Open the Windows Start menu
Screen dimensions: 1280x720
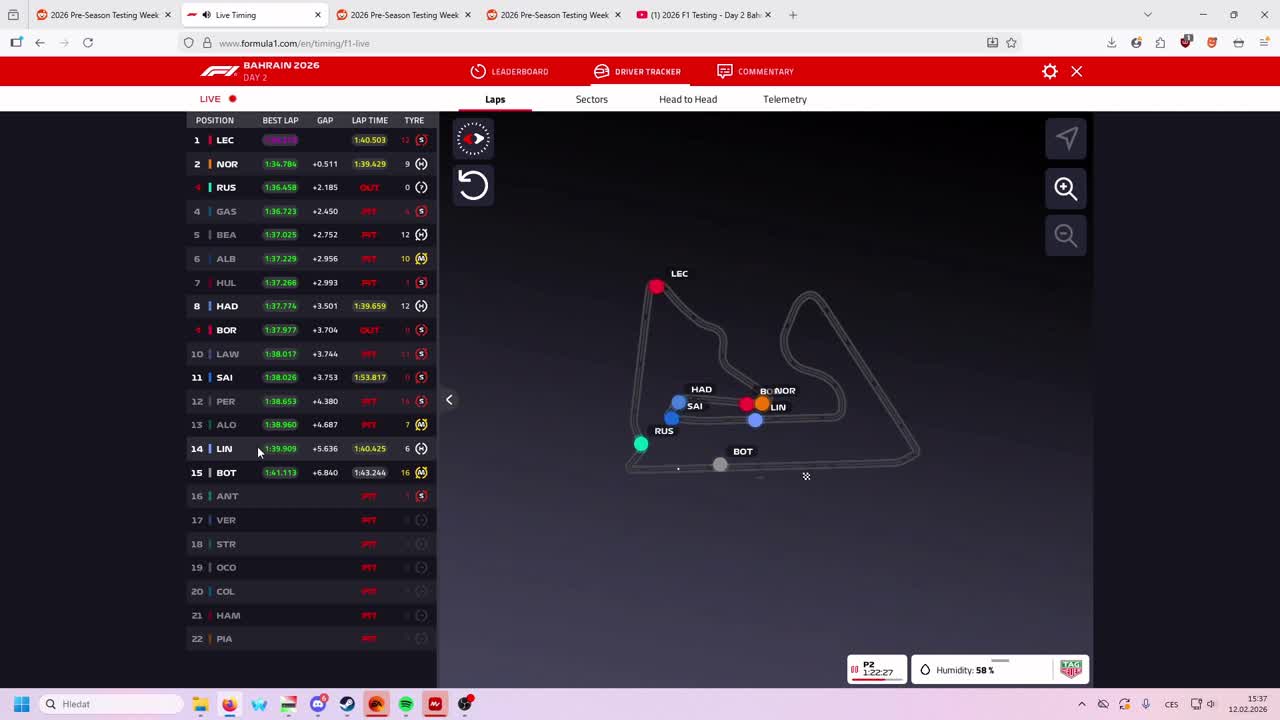coord(21,704)
